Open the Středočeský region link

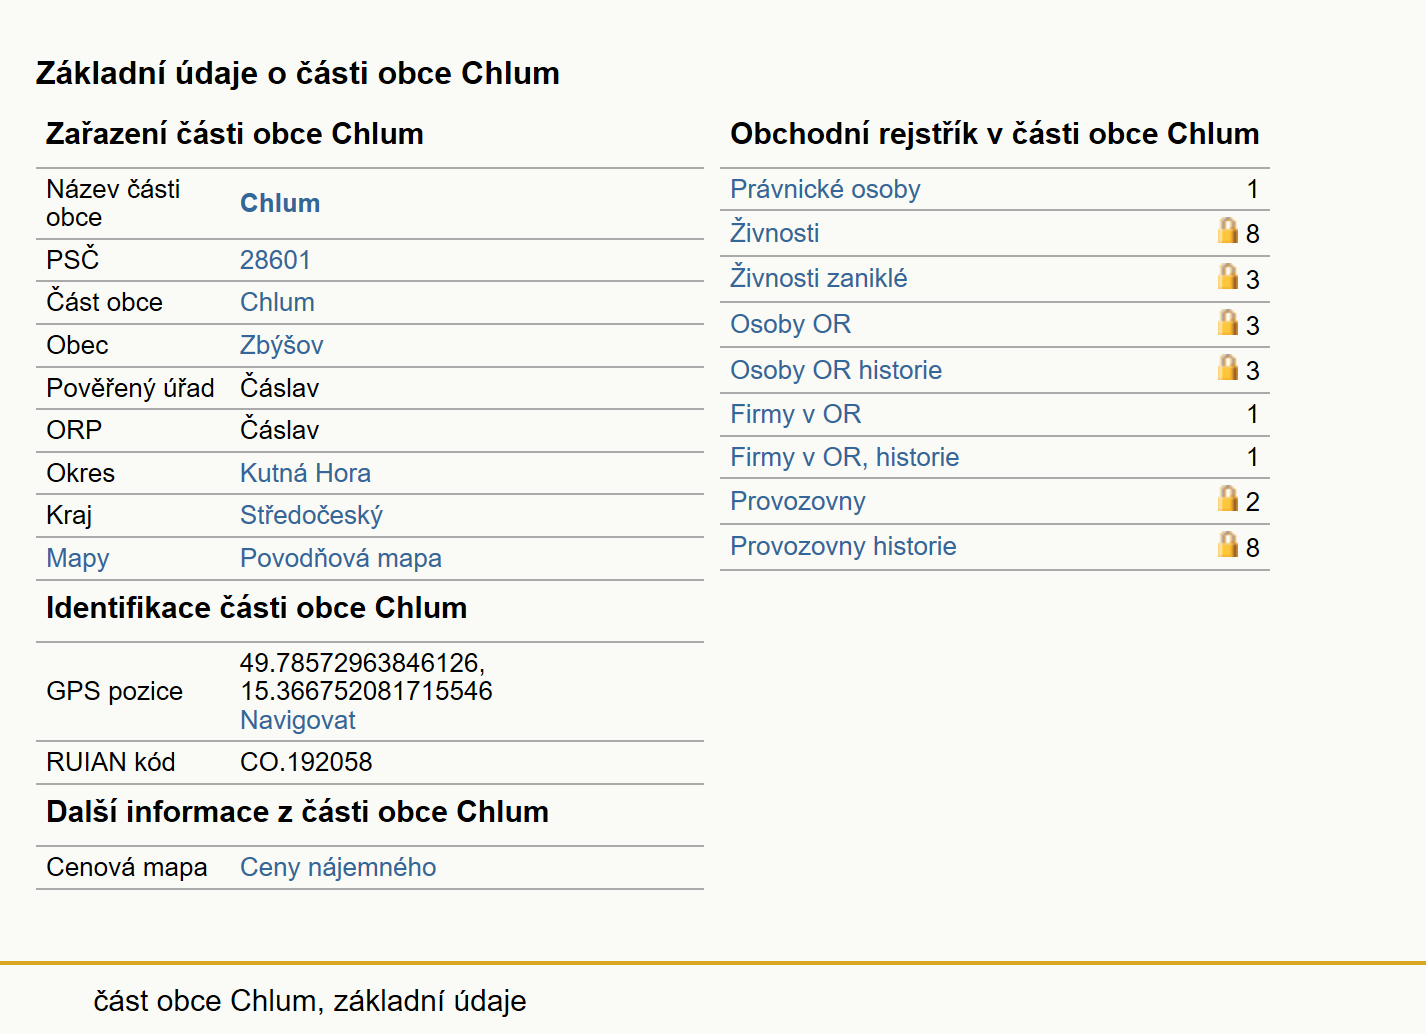pos(311,515)
